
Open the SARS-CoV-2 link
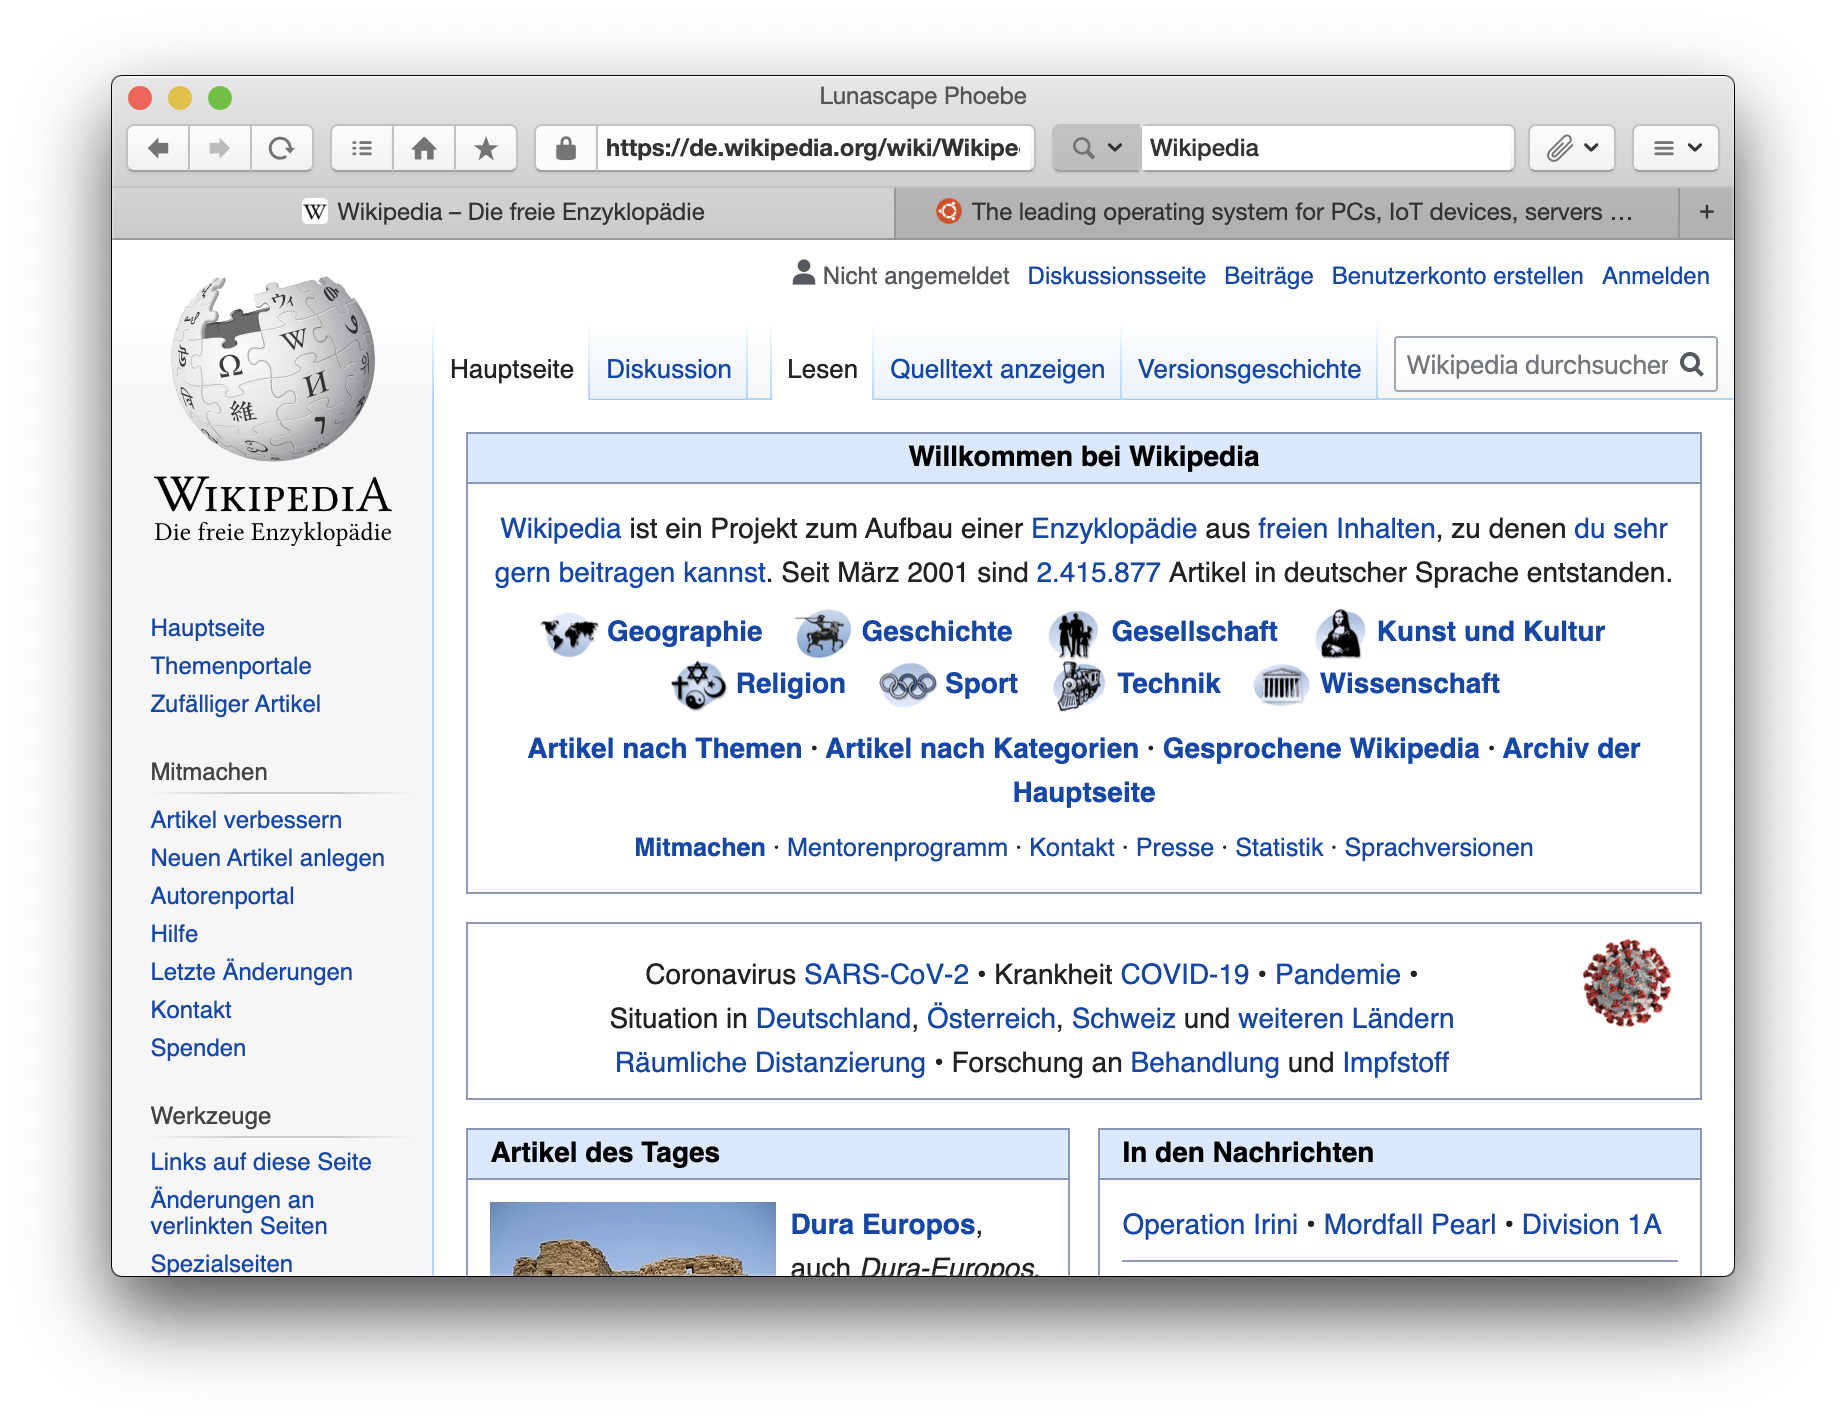(886, 975)
